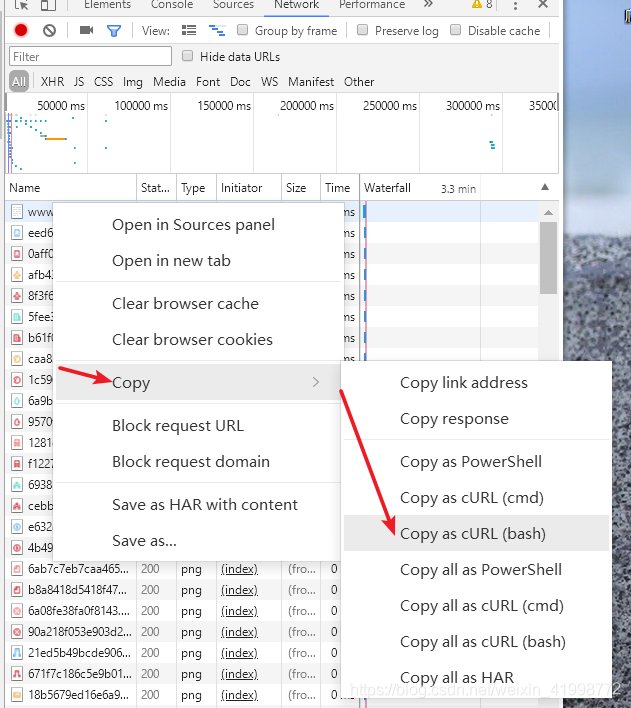
Task: Enable Disable cache checkbox
Action: pos(455,30)
